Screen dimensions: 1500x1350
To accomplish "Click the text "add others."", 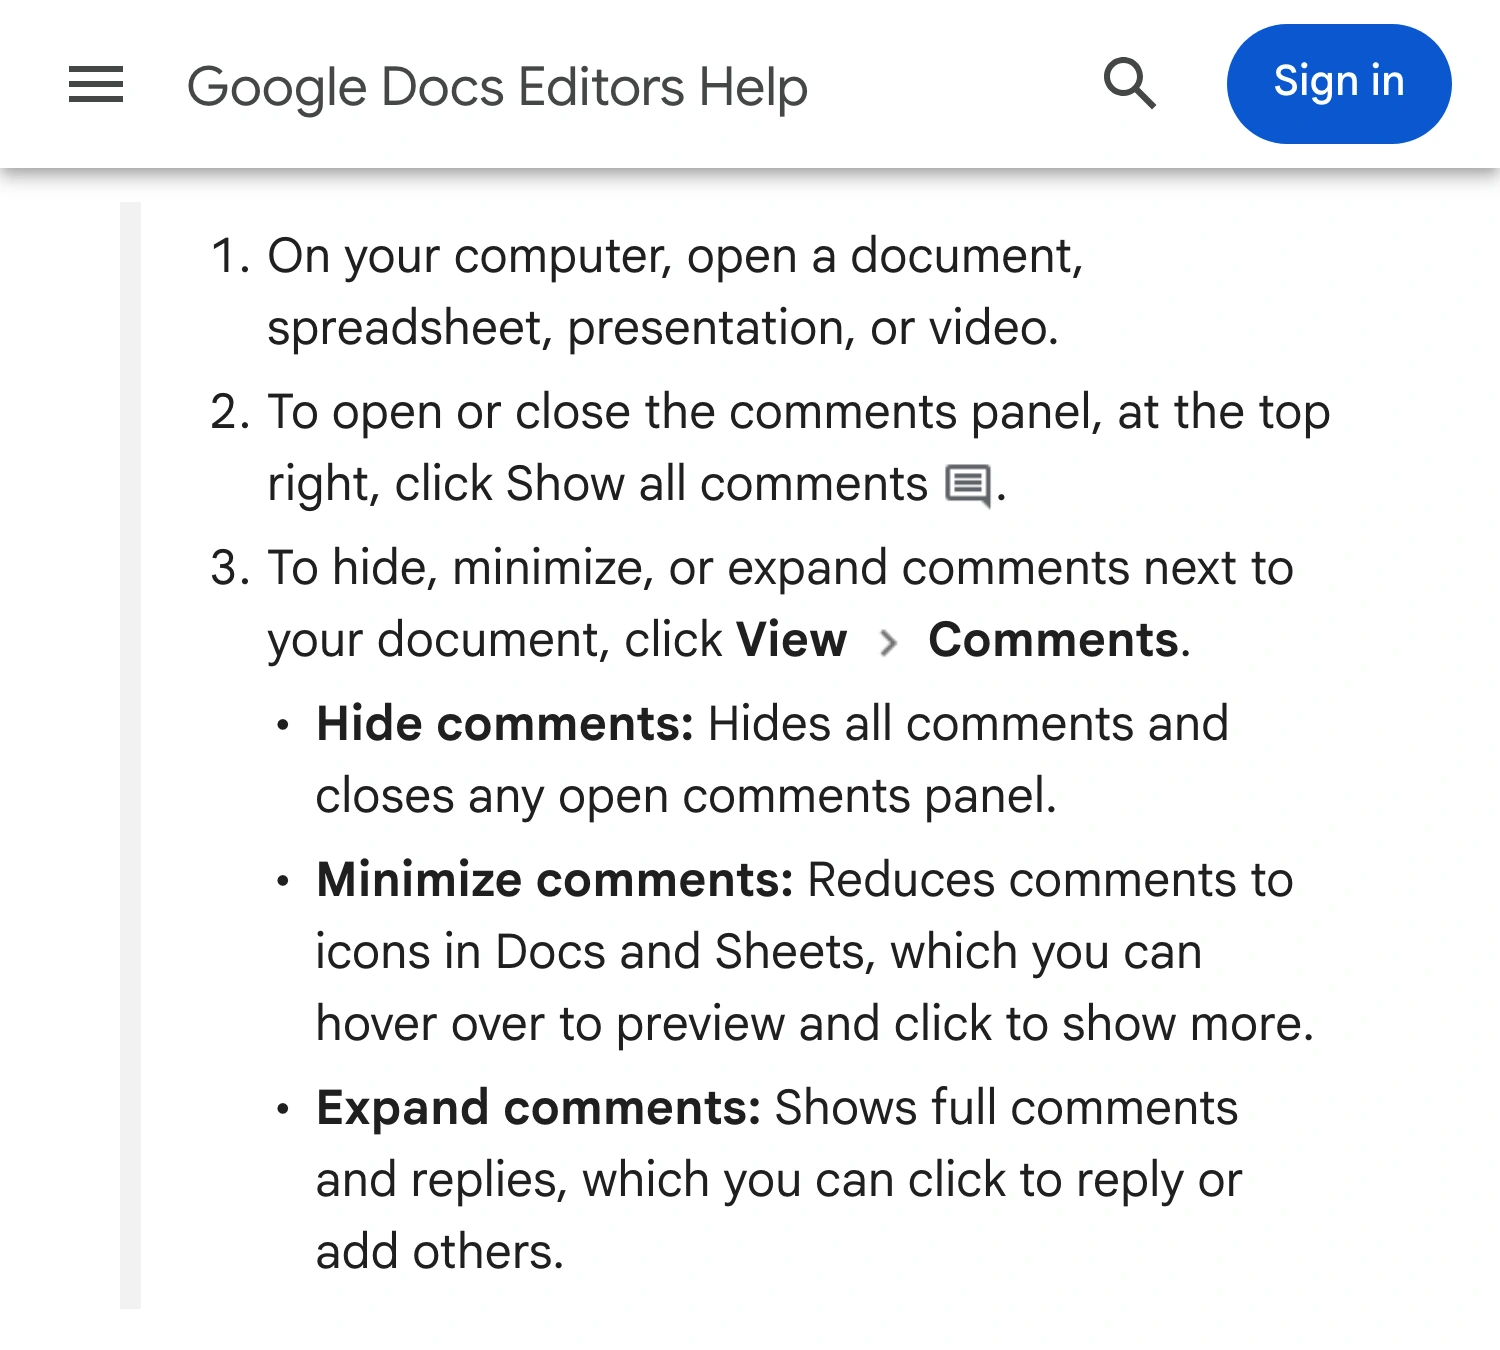I will pyautogui.click(x=440, y=1253).
